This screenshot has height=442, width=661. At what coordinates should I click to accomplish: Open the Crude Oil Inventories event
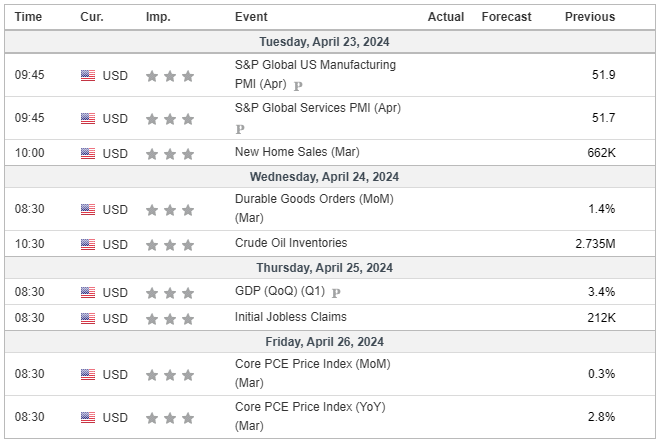(x=291, y=243)
